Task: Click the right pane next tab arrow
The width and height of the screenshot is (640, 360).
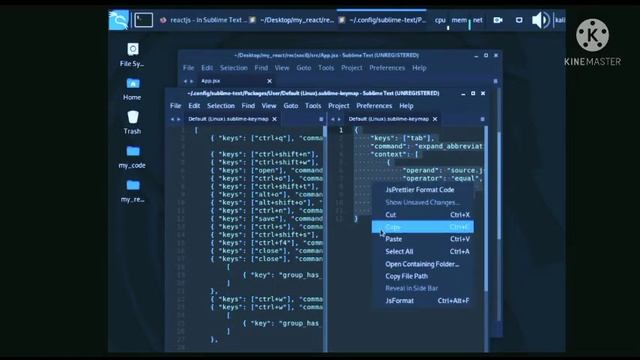Action: [339, 119]
